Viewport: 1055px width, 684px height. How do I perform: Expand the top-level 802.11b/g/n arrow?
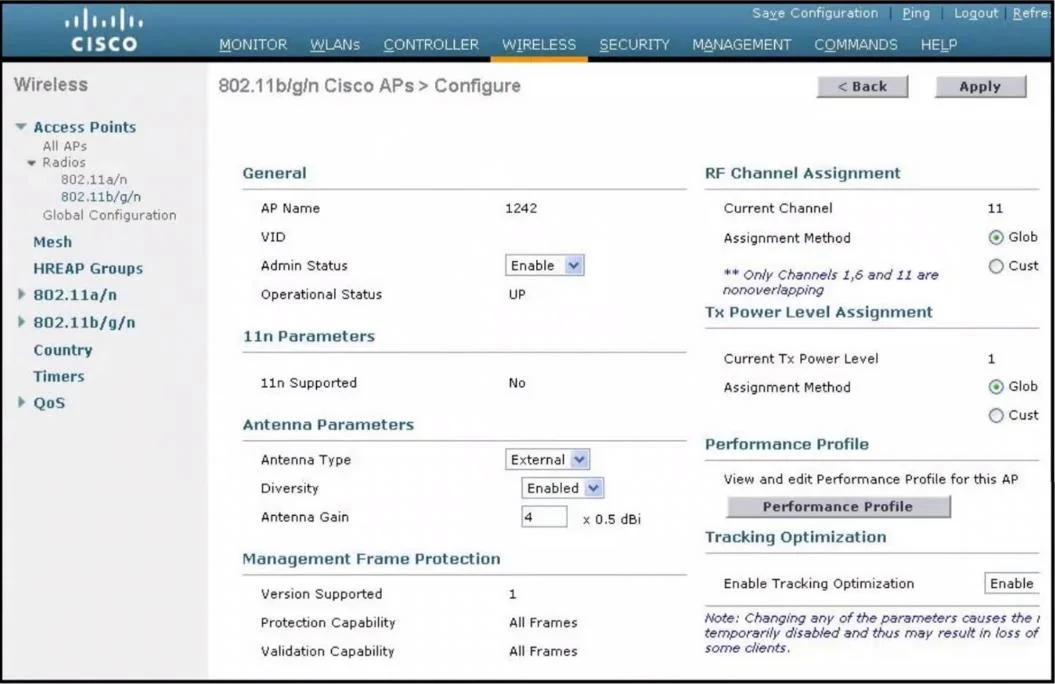tap(21, 321)
